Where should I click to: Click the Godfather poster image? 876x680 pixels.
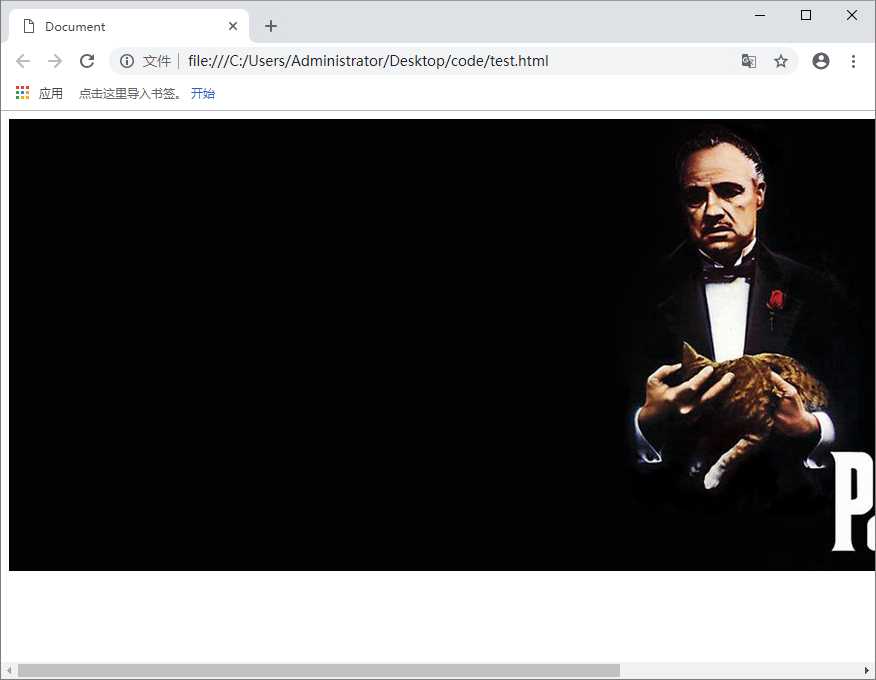442,345
